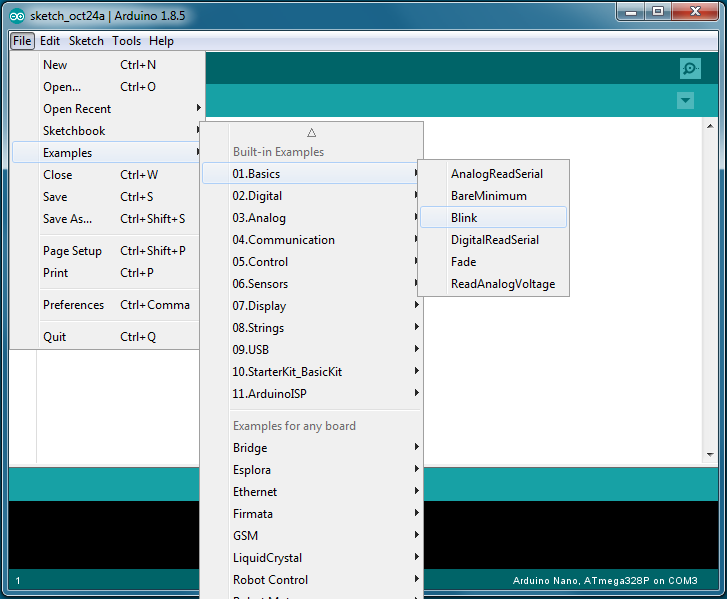Open the Sketch menu

[x=86, y=41]
